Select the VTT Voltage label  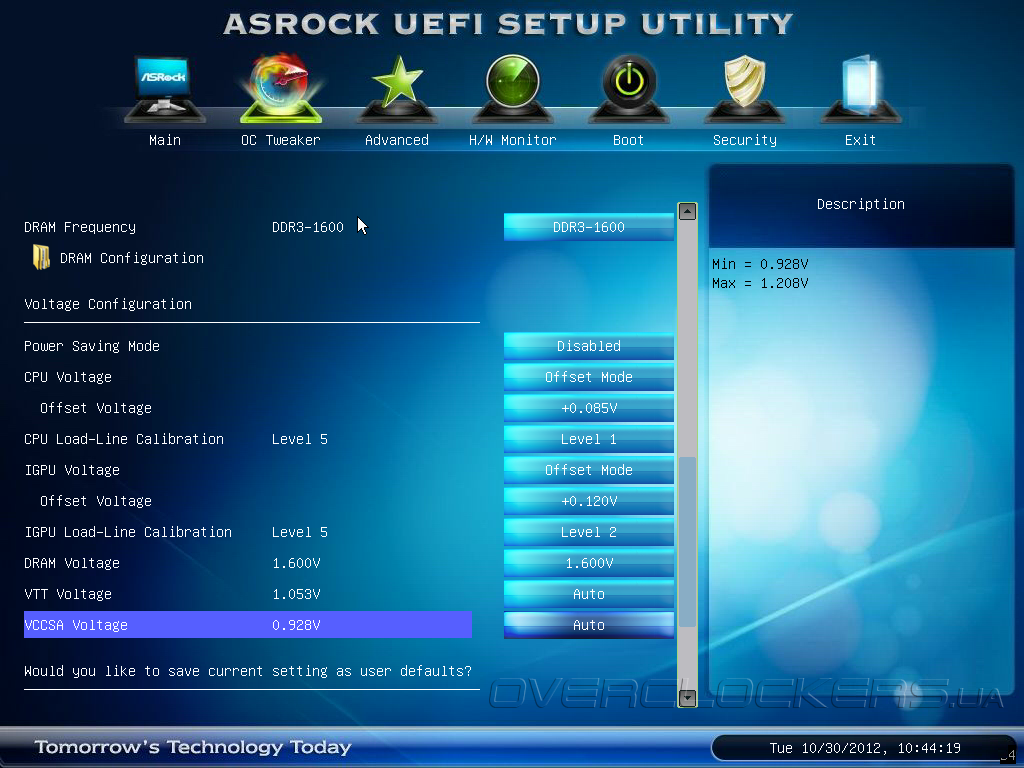(x=68, y=594)
